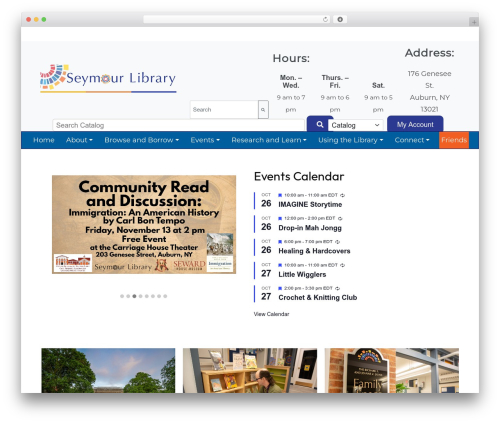Click the small search magnifier button
Screen dimensions: 500x423
[x=263, y=109]
